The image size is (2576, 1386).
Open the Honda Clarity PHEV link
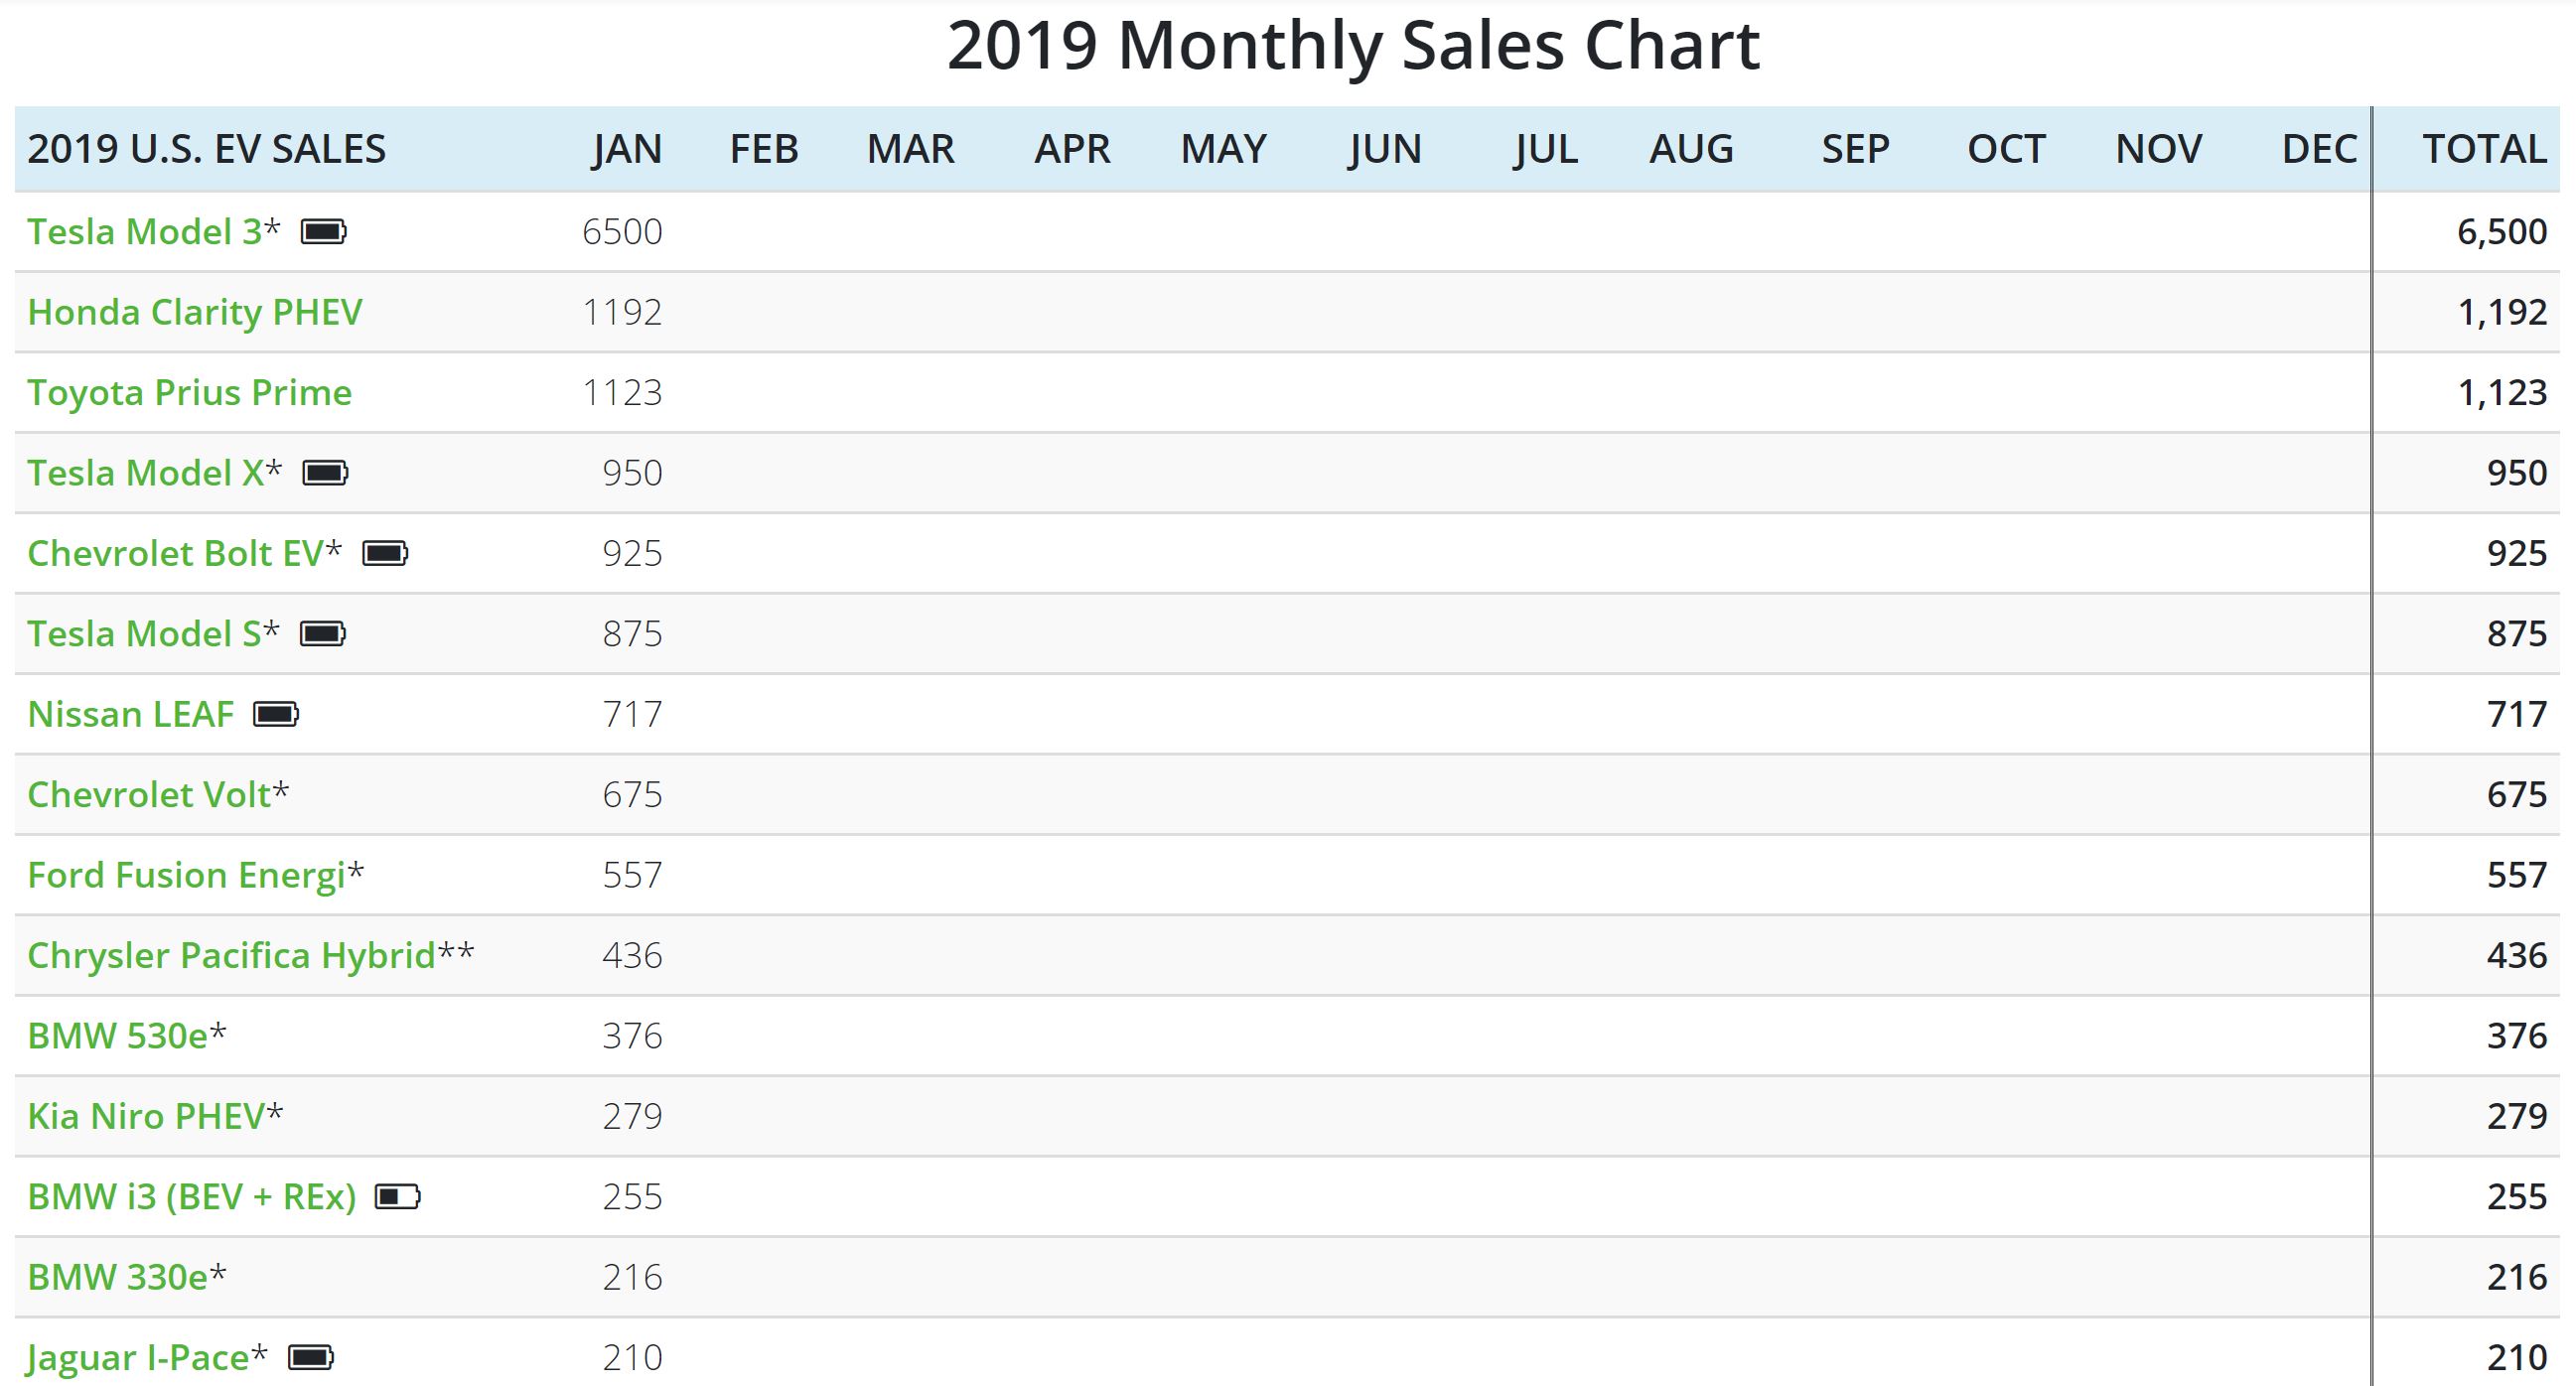195,312
